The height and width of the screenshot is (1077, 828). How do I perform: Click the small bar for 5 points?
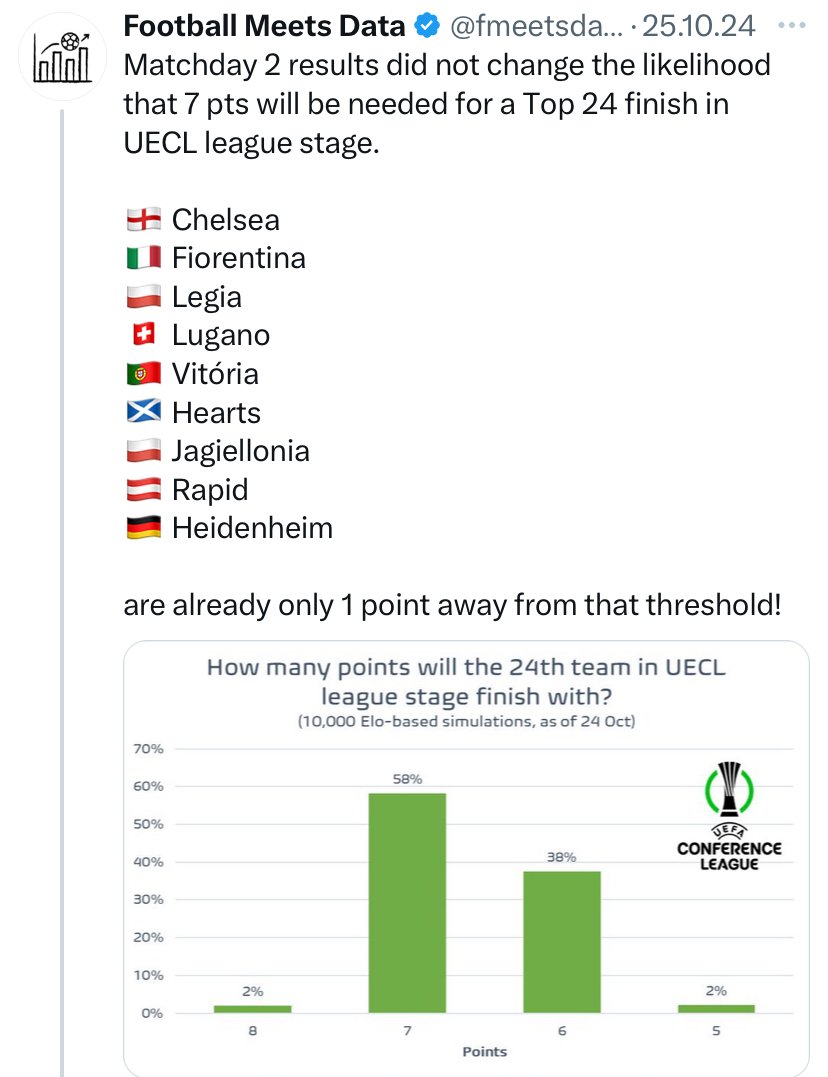click(x=716, y=1009)
